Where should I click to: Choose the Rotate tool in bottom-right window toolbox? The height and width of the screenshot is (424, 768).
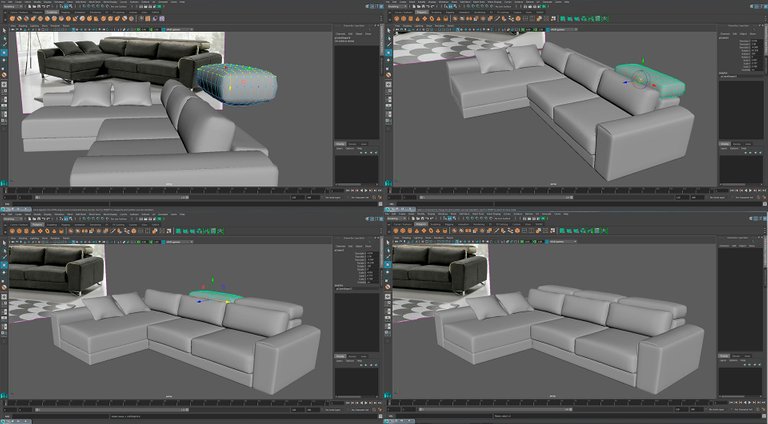tap(389, 274)
